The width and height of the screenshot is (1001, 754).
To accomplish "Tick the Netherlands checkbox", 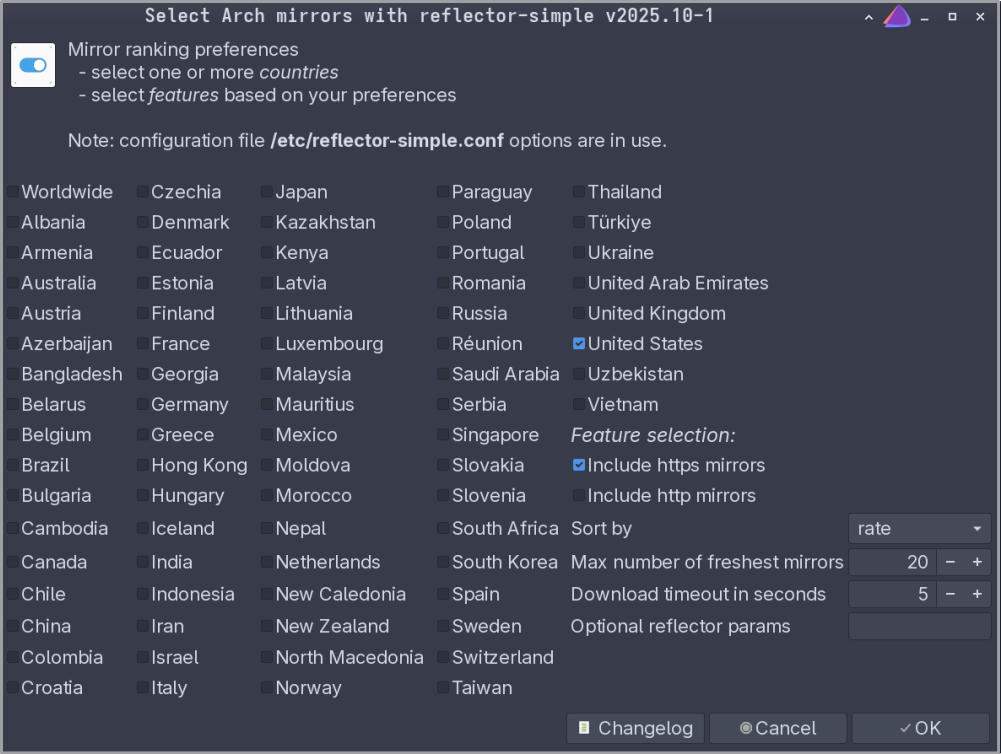I will pyautogui.click(x=267, y=562).
